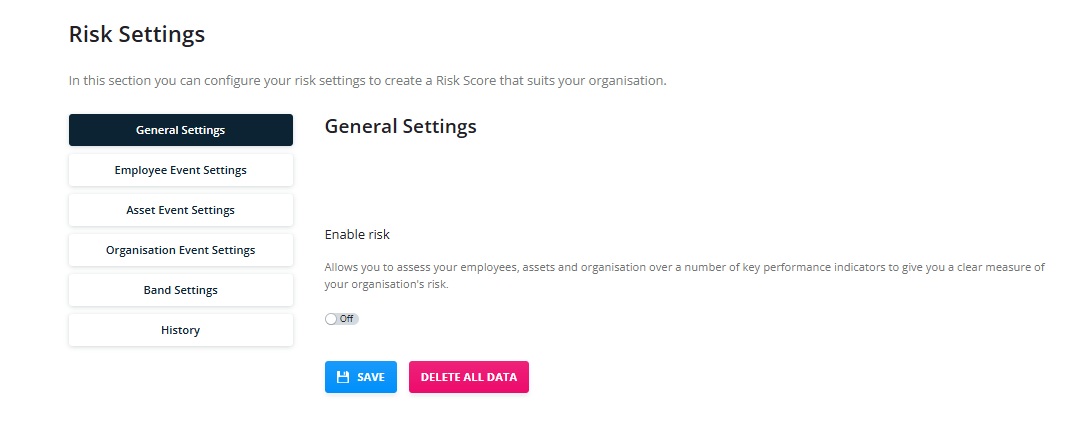Click the Off label on the risk toggle
The width and height of the screenshot is (1088, 426).
[x=346, y=319]
